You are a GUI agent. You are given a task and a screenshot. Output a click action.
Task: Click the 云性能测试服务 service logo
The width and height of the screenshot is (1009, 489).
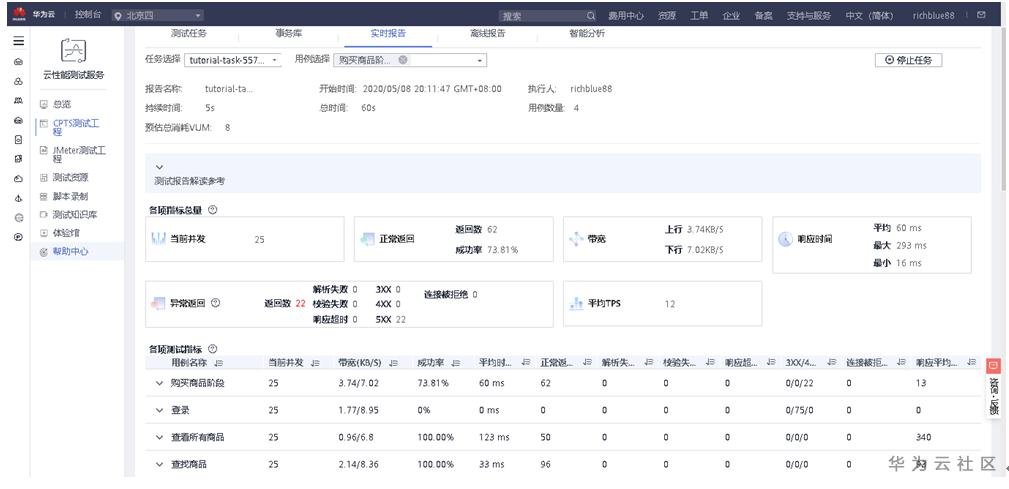click(73, 50)
